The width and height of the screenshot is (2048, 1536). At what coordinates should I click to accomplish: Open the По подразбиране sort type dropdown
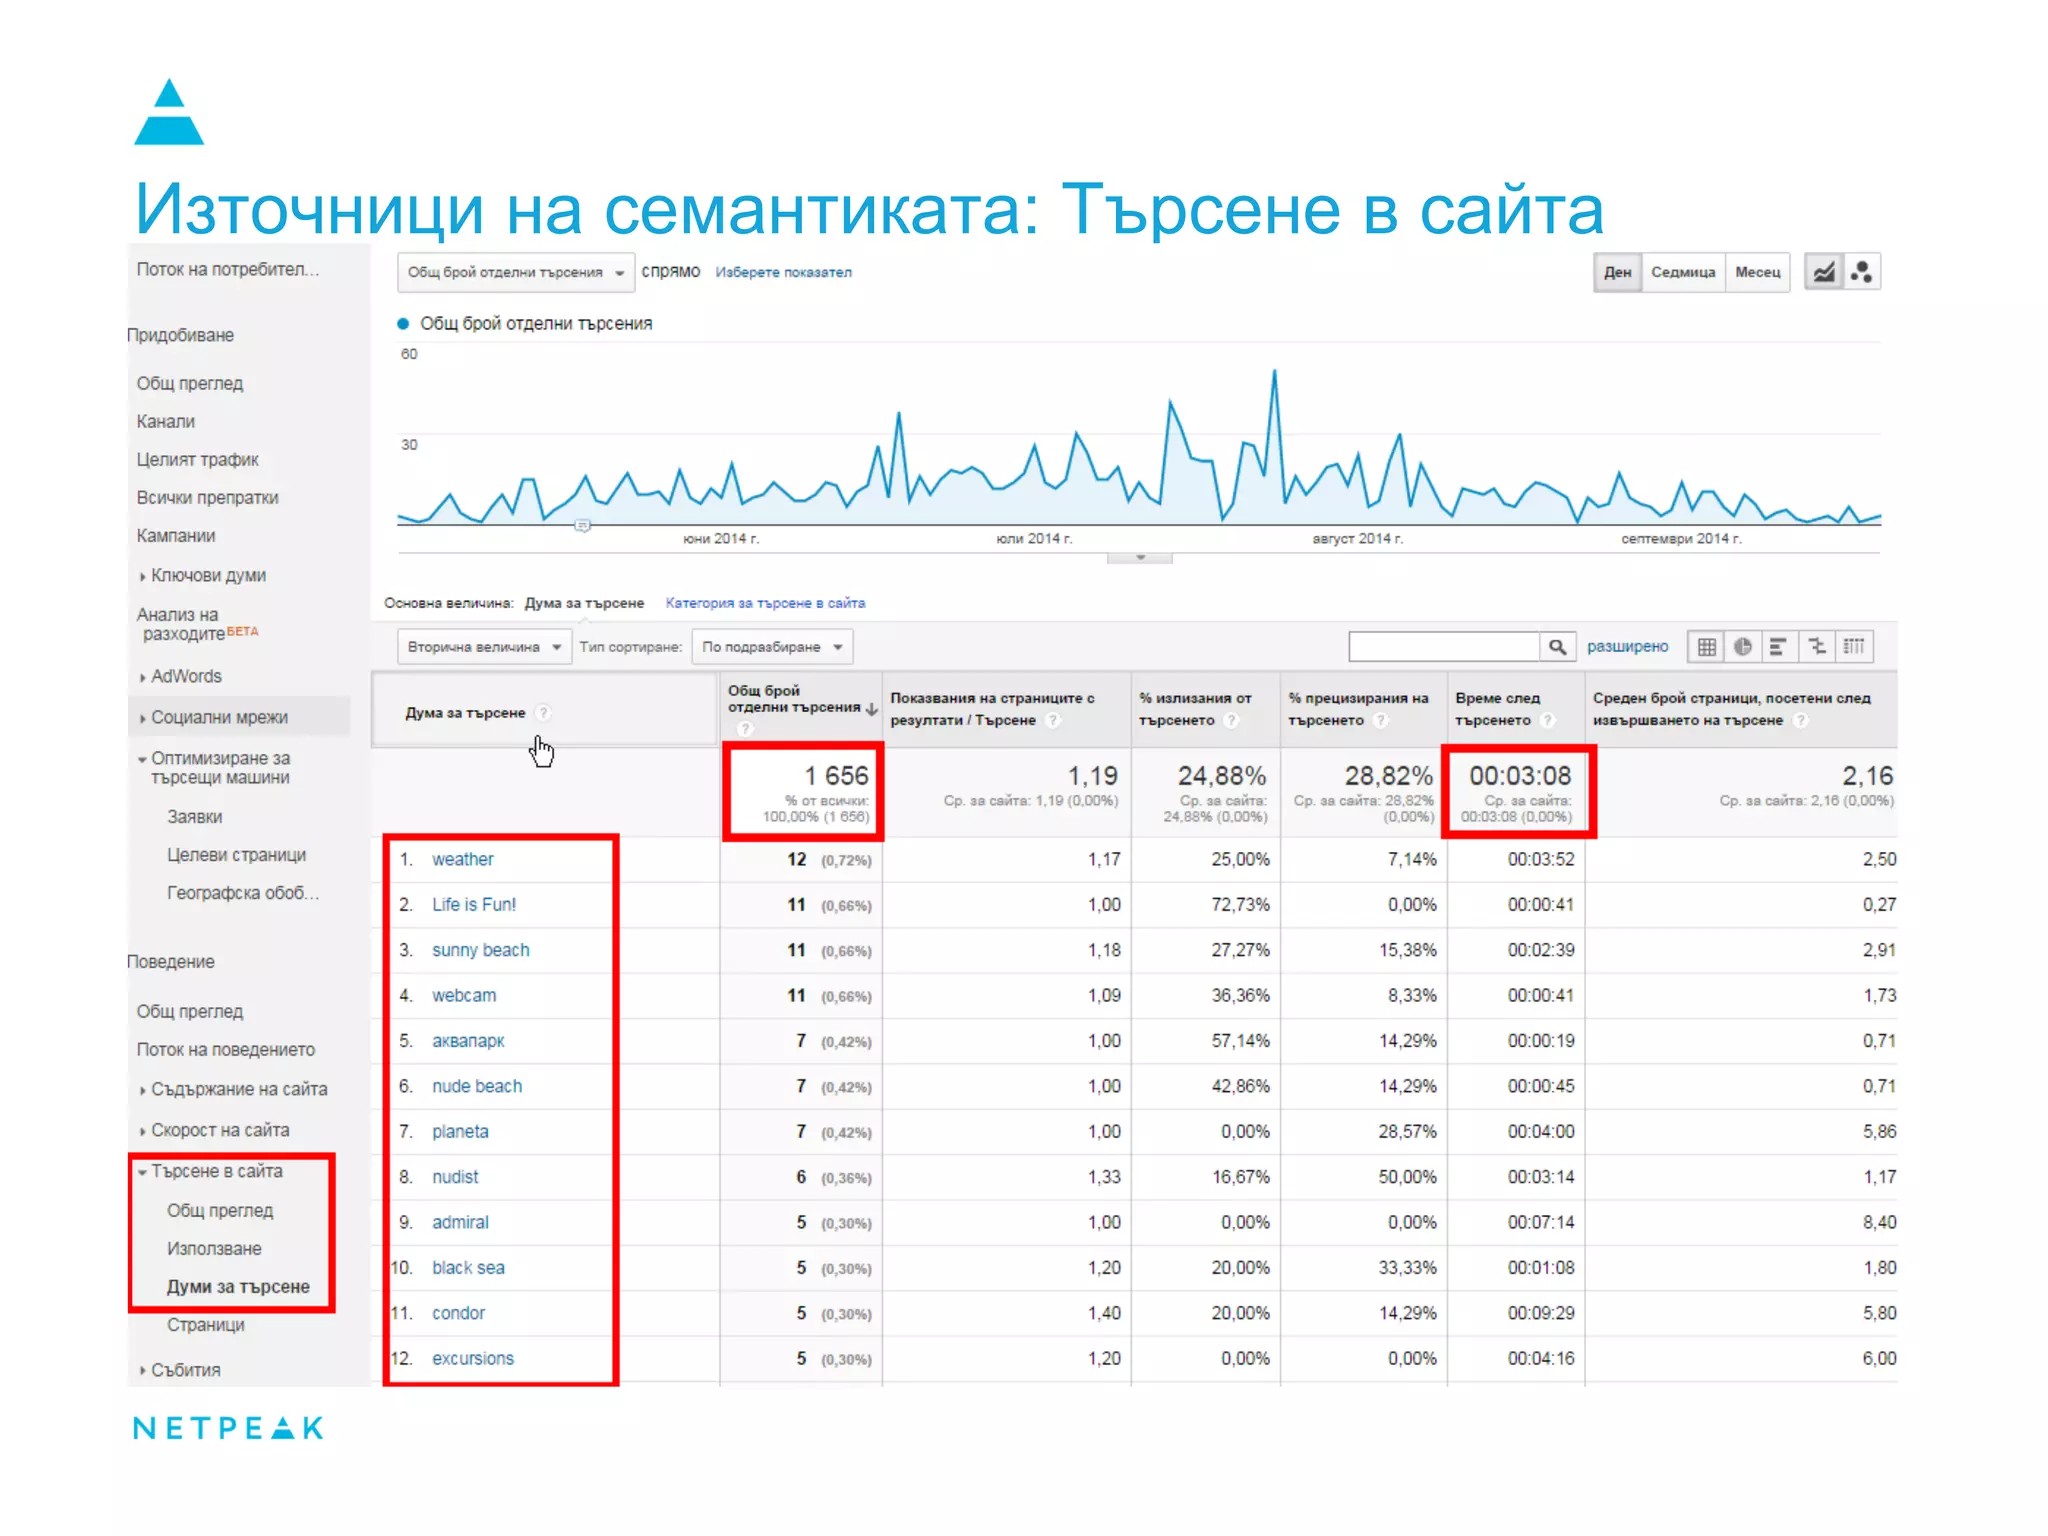click(x=772, y=647)
